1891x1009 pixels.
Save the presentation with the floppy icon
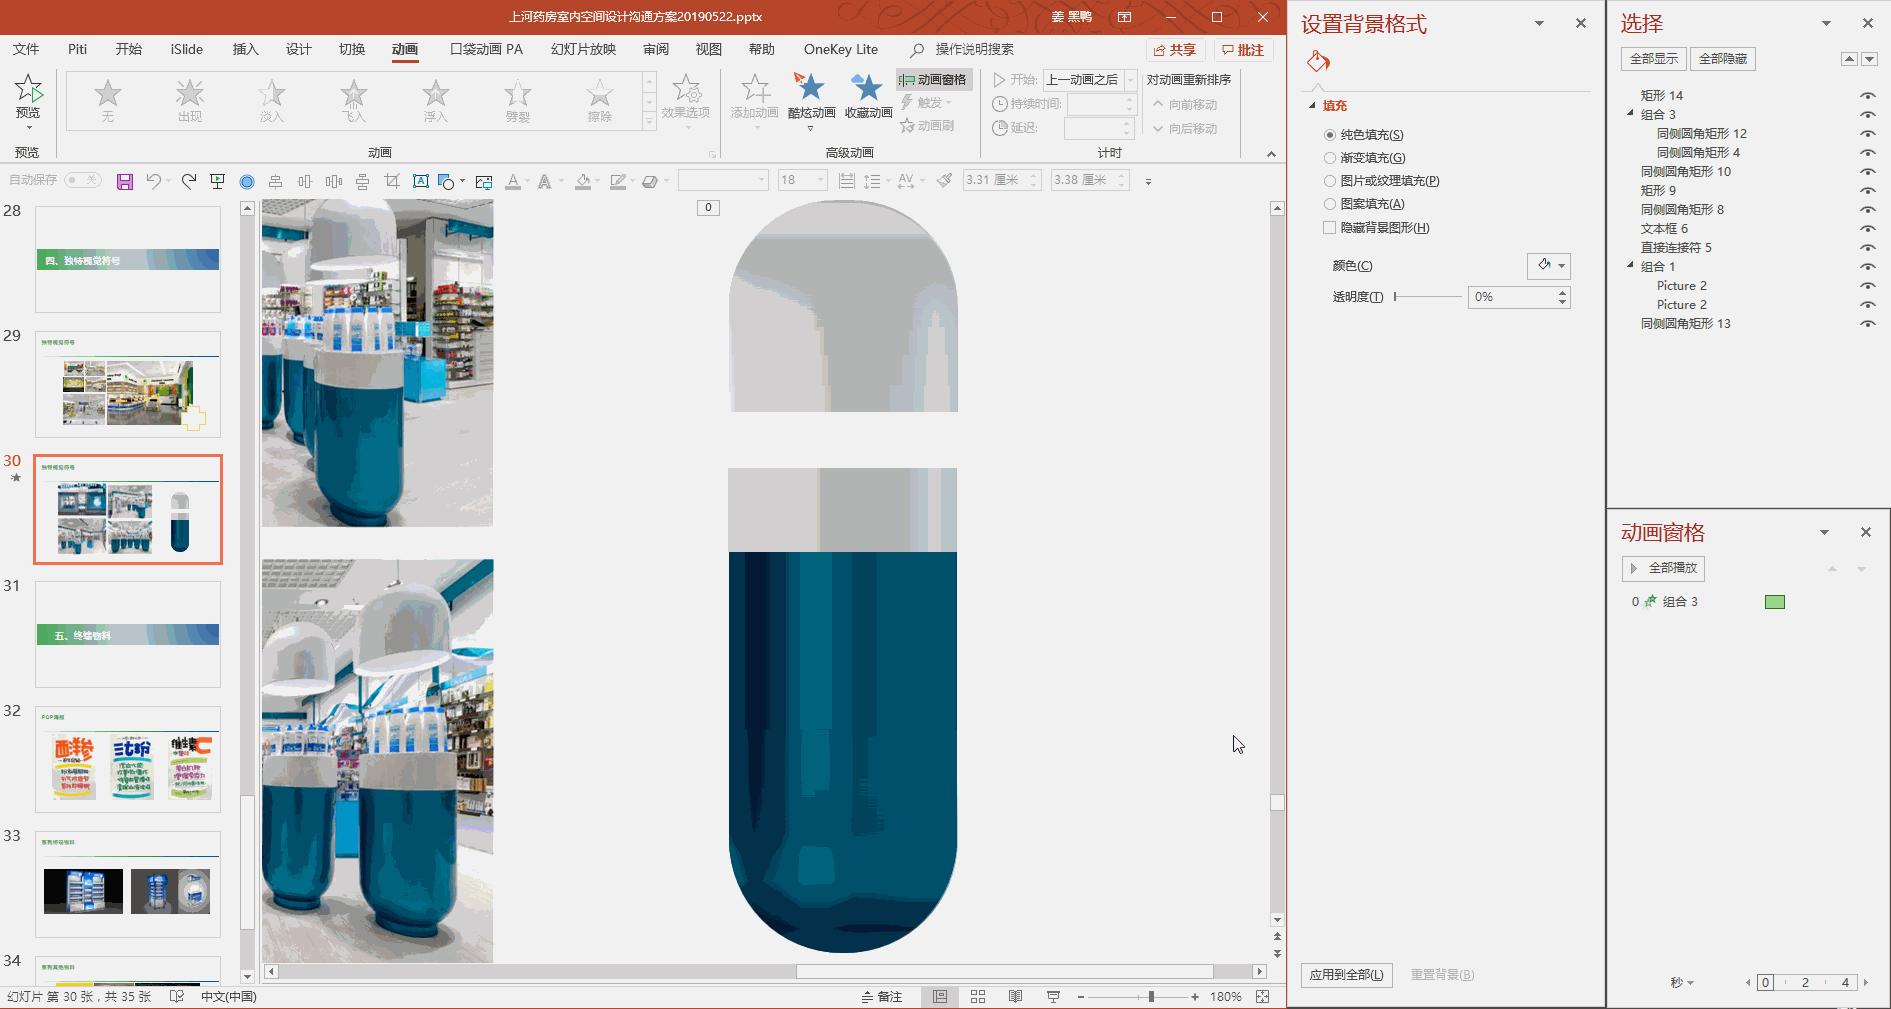point(125,181)
